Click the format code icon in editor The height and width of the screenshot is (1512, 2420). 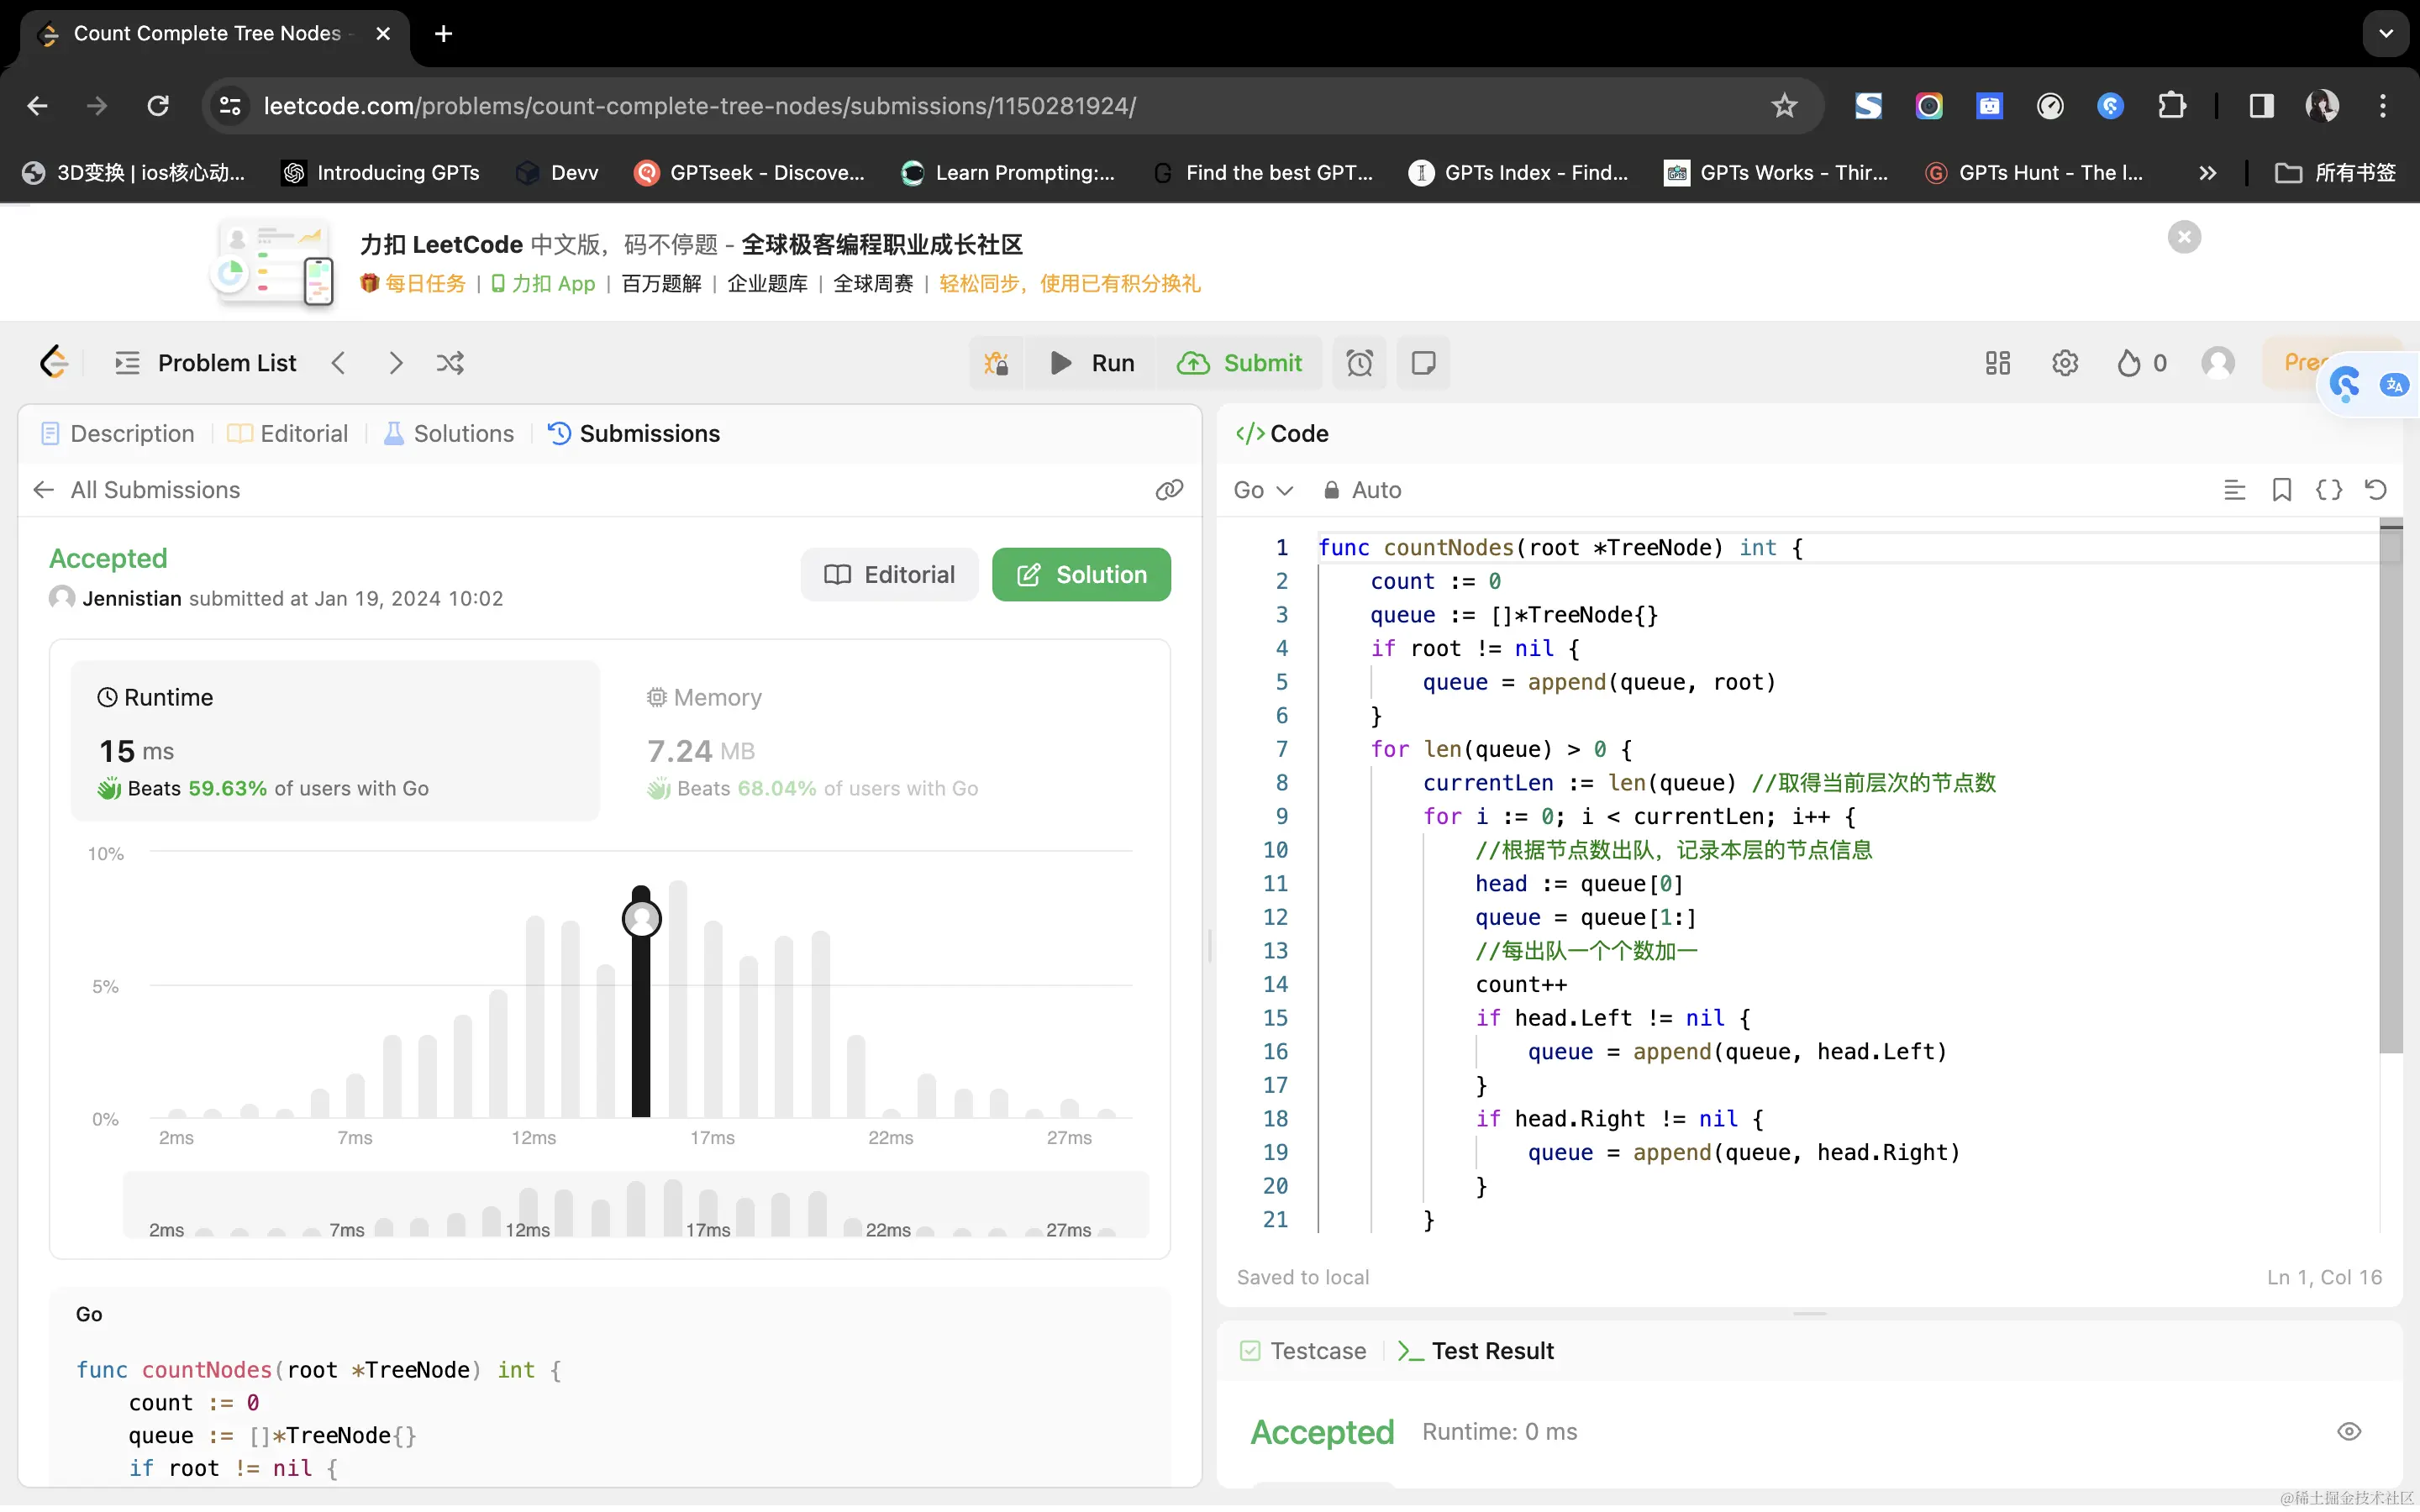pyautogui.click(x=2234, y=490)
